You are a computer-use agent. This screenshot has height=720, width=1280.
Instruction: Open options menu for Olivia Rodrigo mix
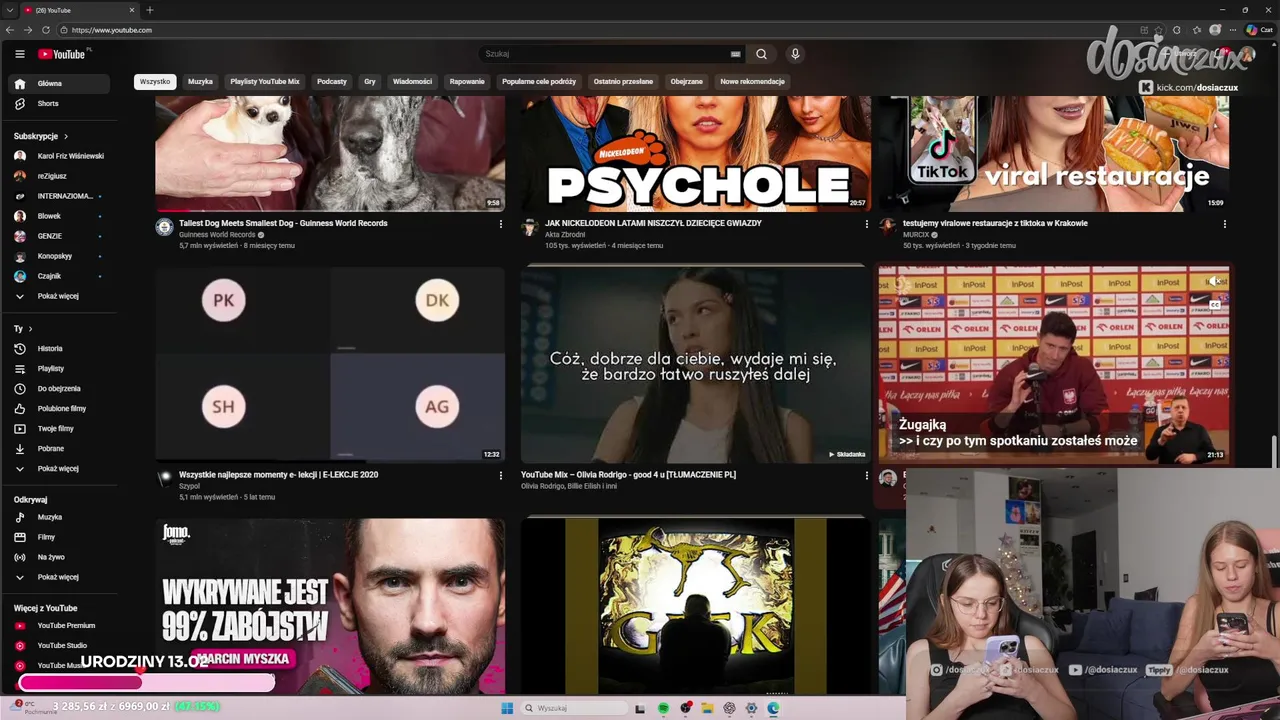(x=867, y=476)
